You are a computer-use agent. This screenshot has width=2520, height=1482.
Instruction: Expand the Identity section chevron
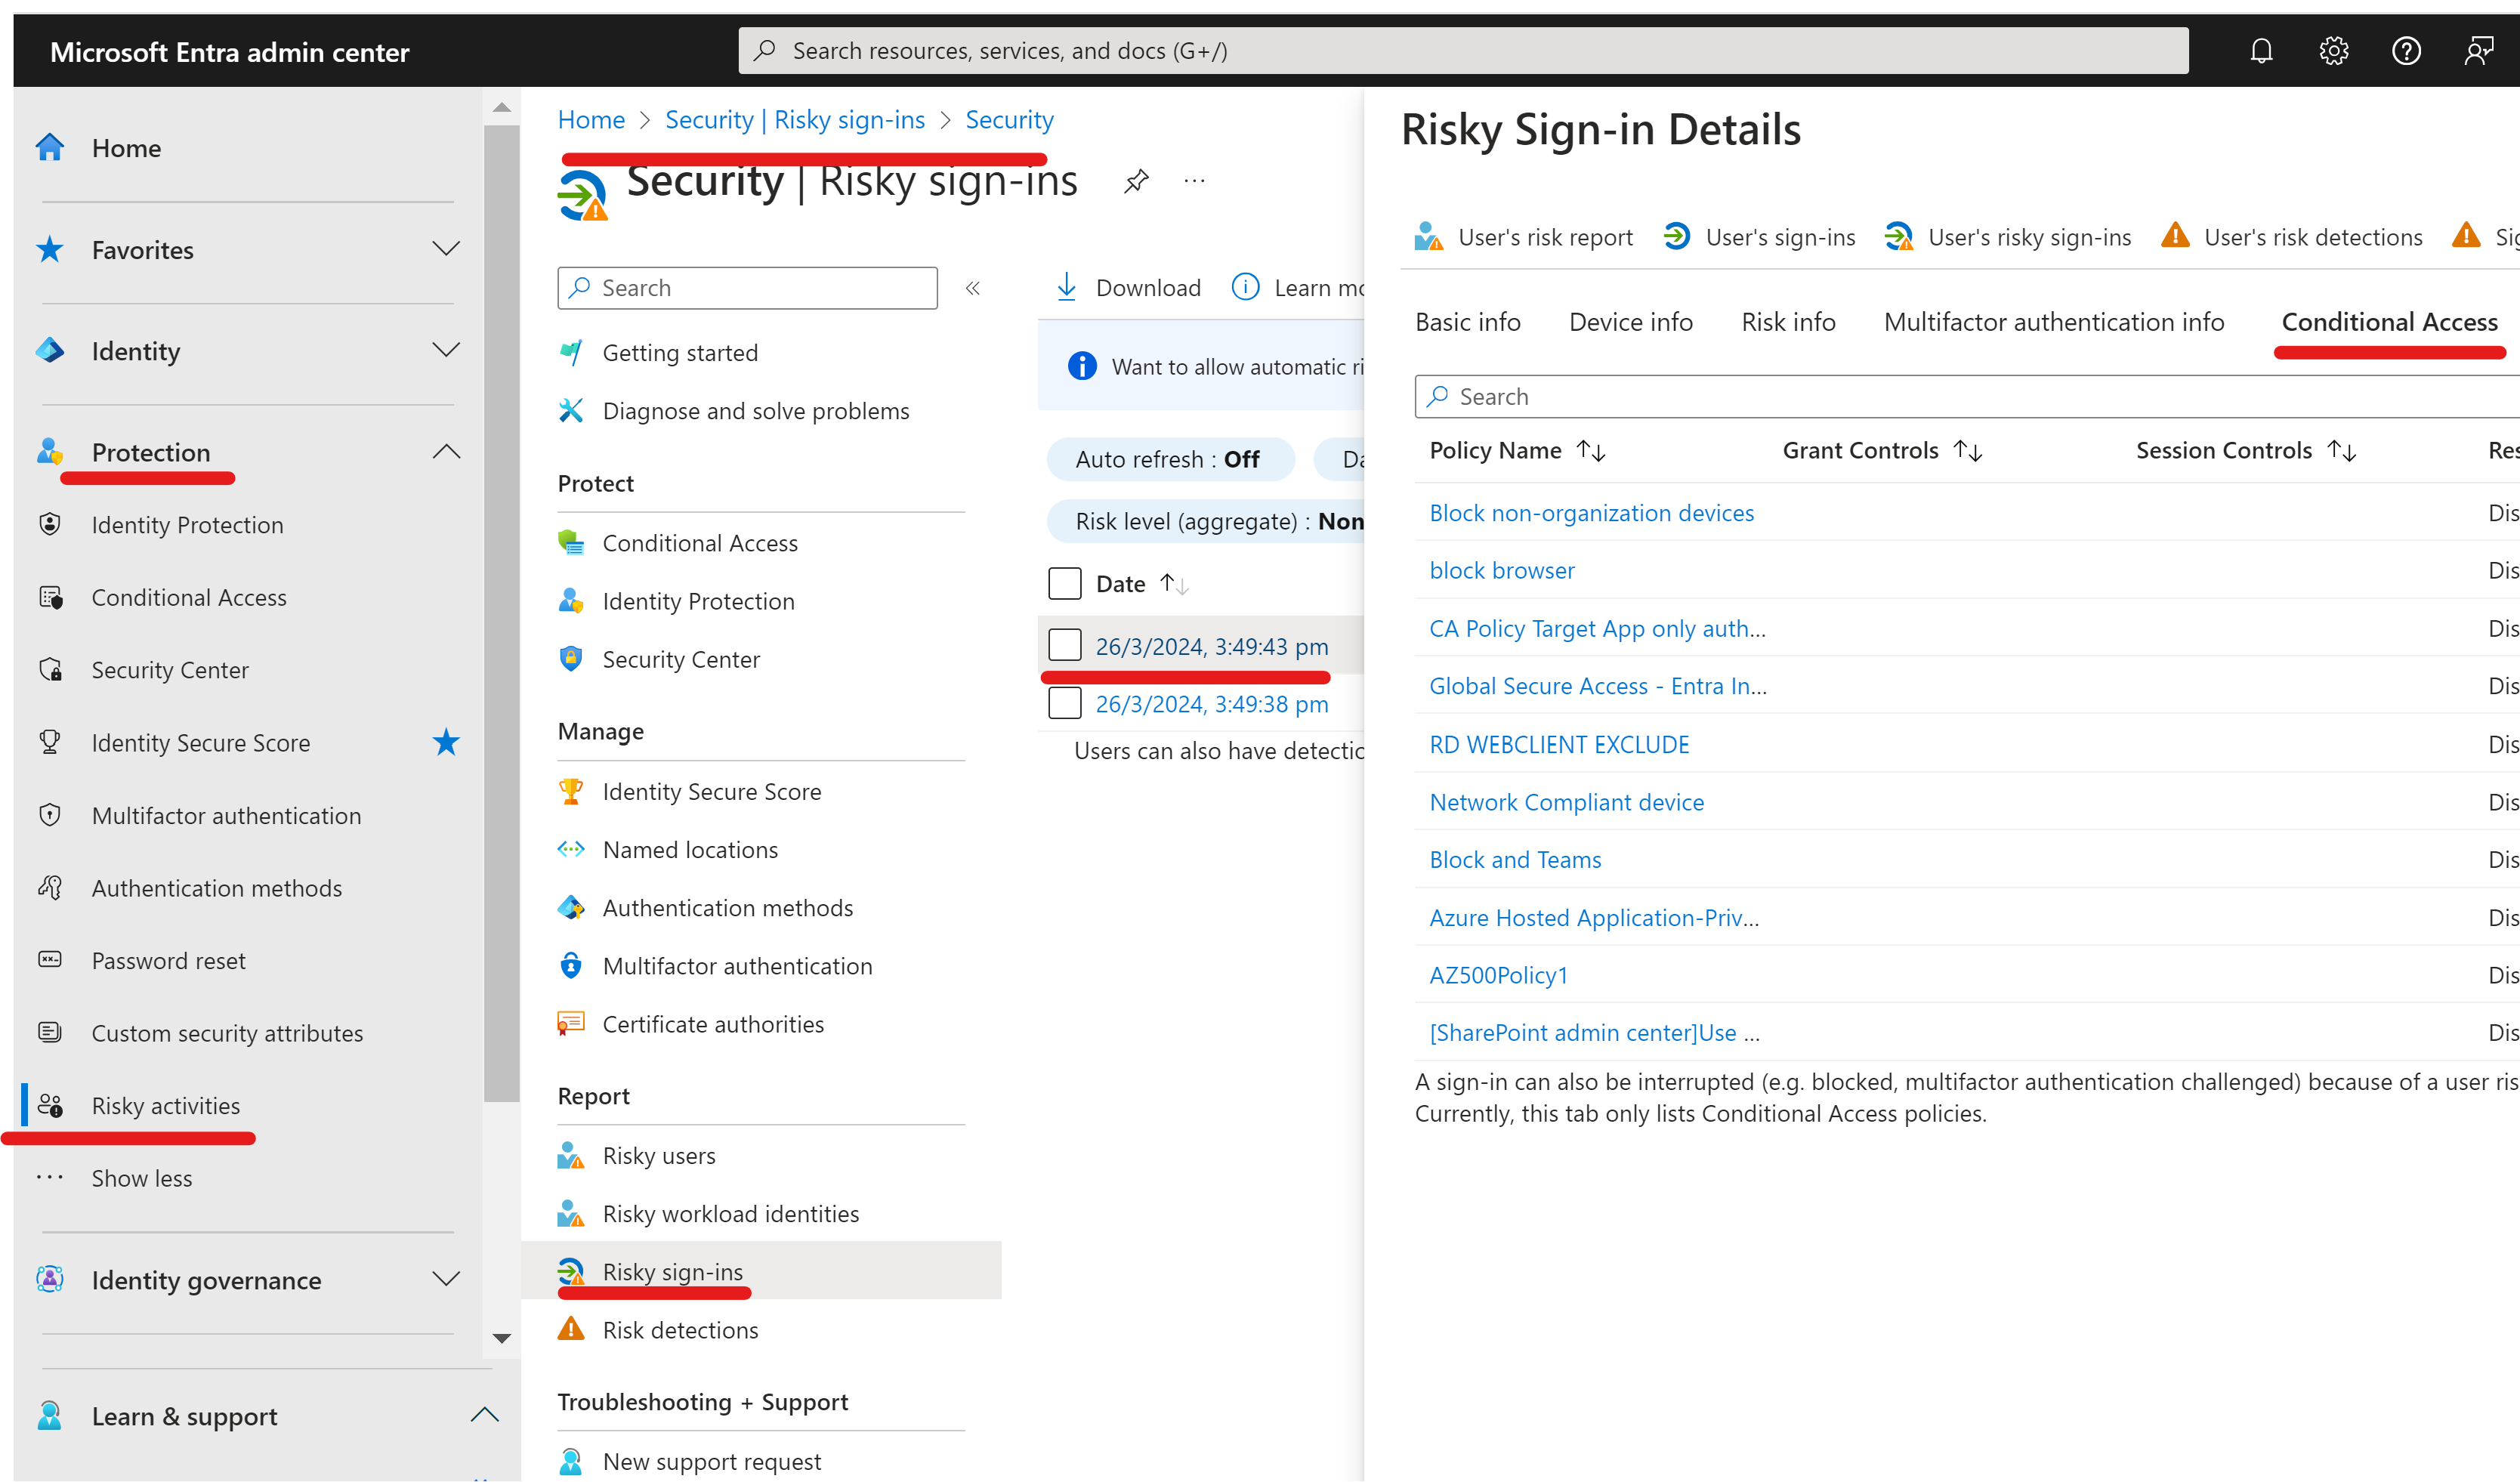coord(446,349)
